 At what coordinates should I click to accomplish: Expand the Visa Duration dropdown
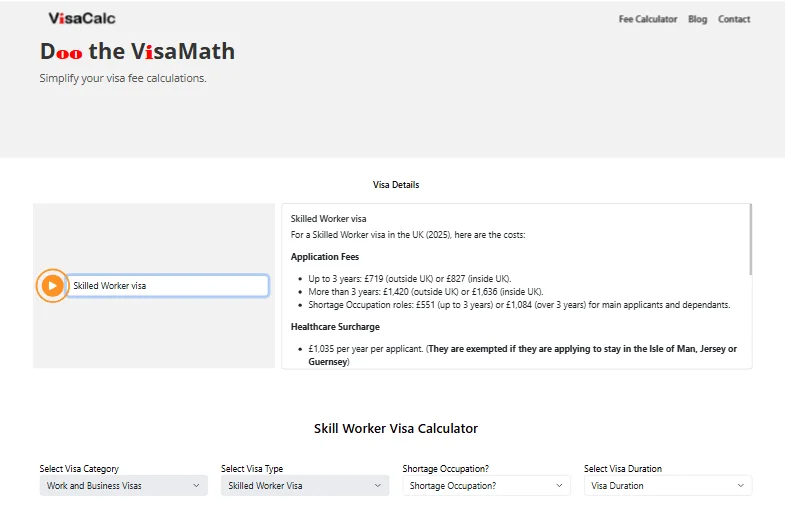pyautogui.click(x=668, y=486)
